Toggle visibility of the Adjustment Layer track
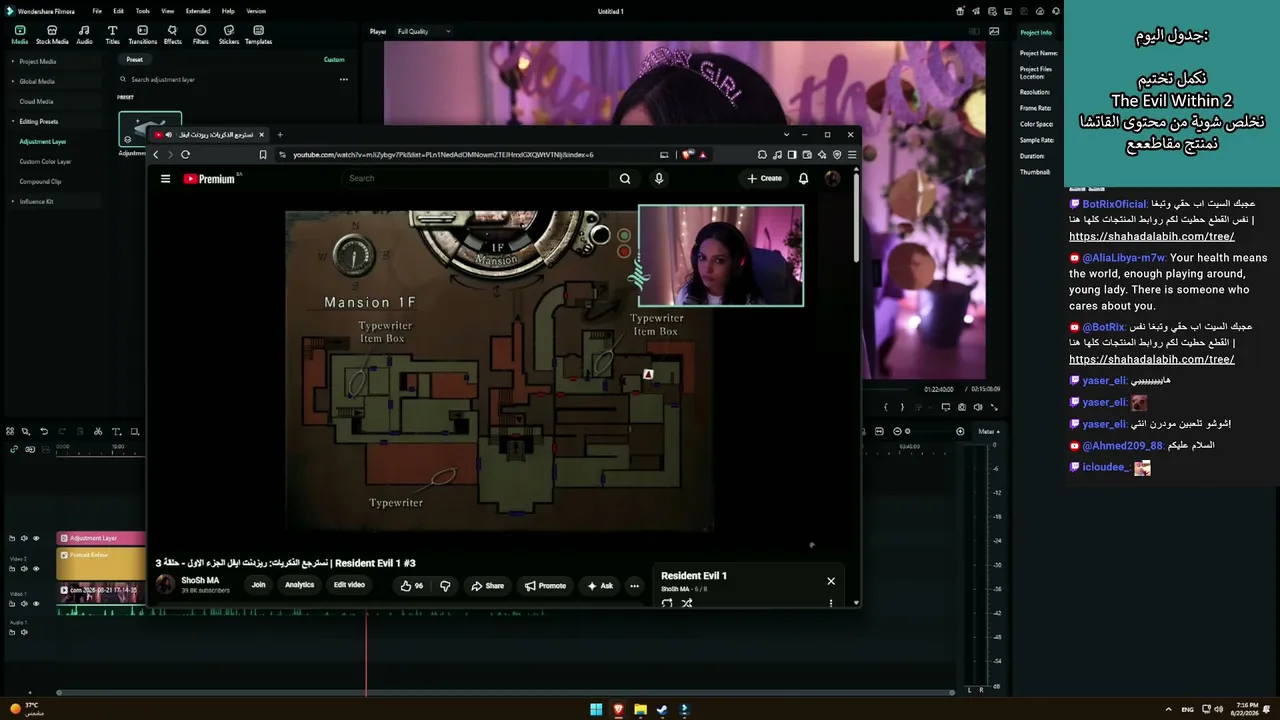This screenshot has width=1280, height=720. [x=36, y=538]
